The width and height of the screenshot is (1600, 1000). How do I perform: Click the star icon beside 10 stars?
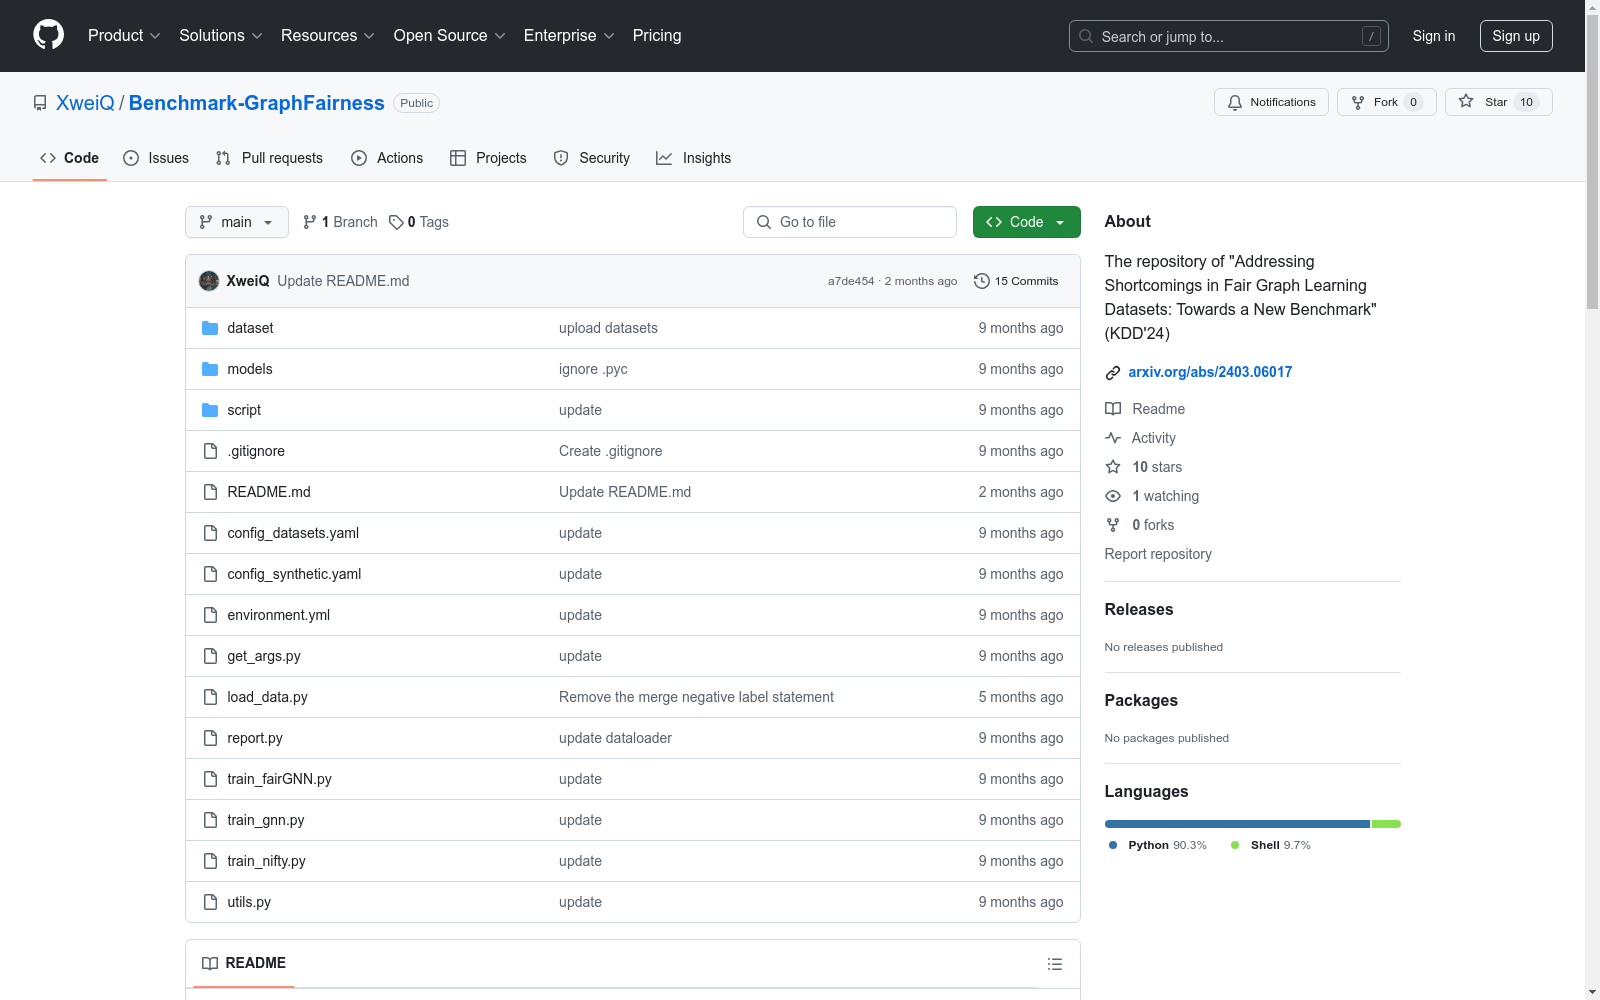pos(1113,467)
